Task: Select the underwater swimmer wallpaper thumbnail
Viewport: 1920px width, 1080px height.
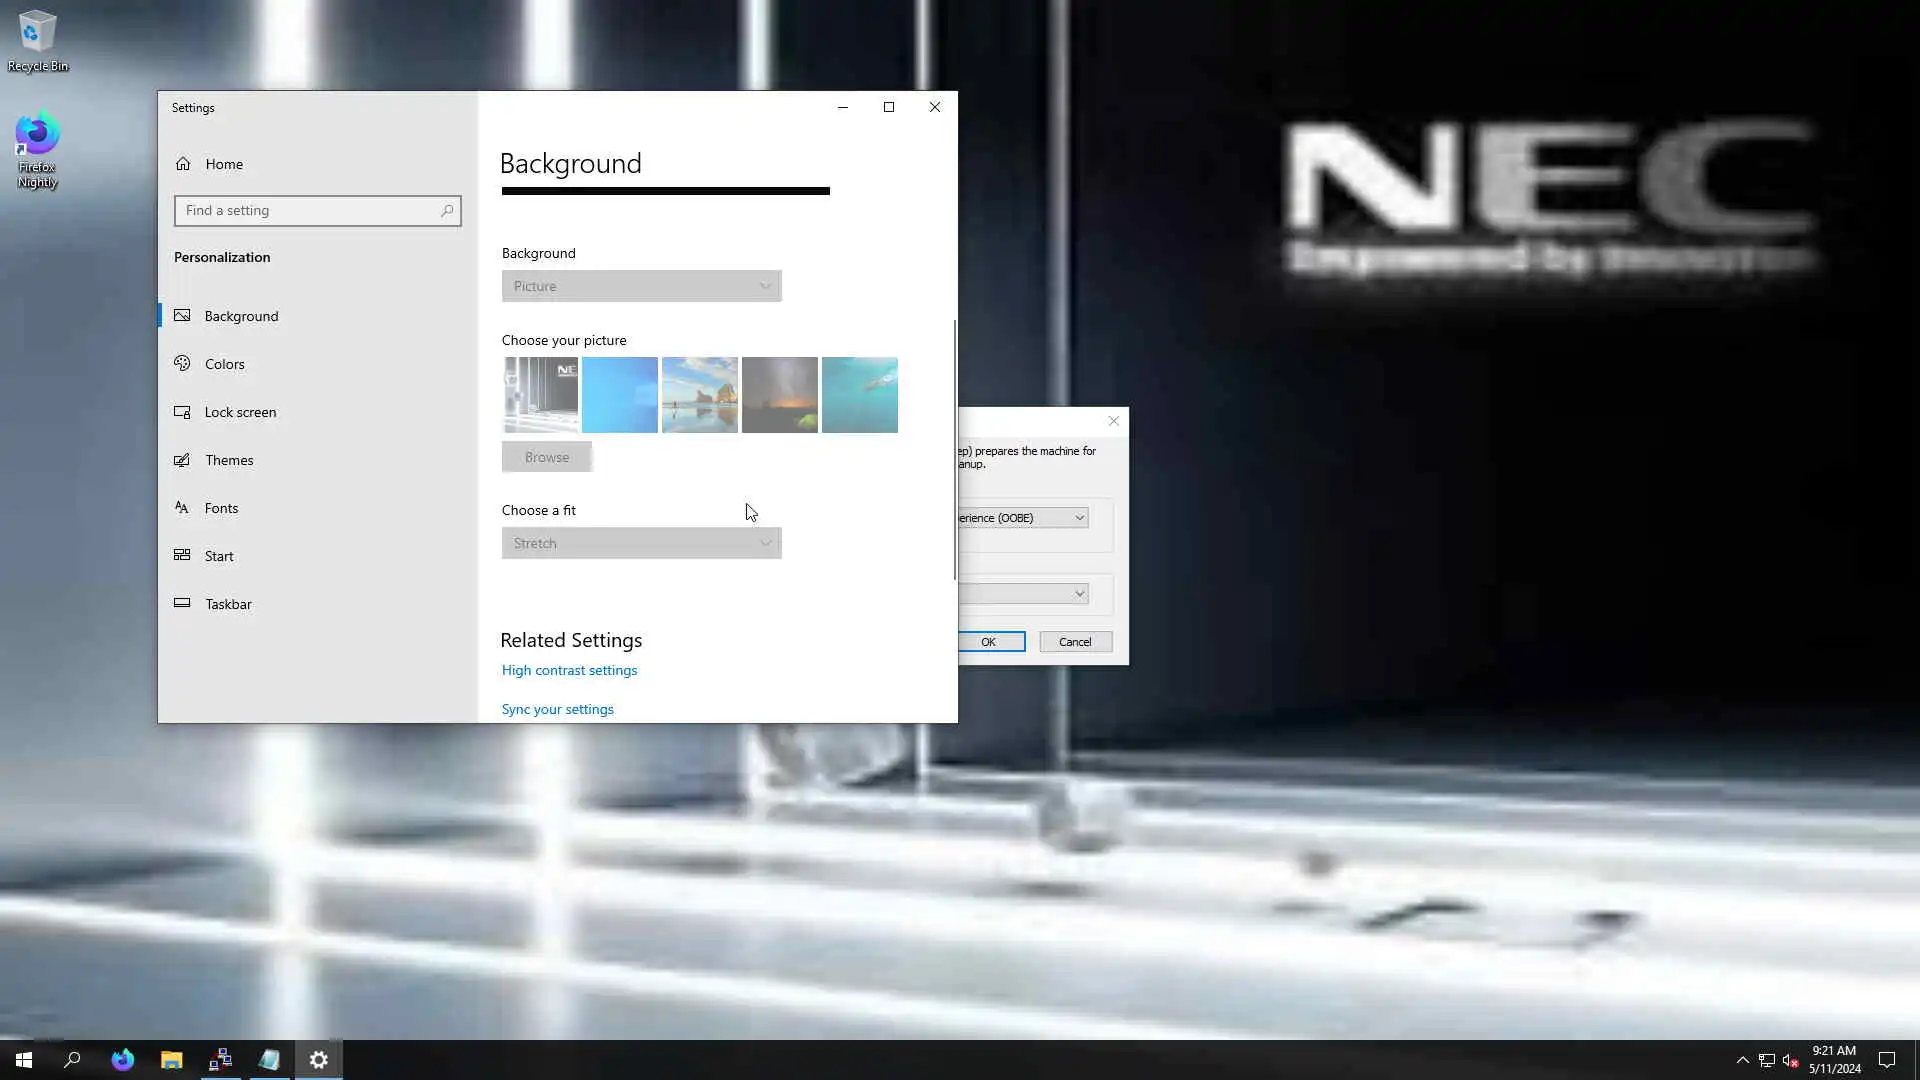Action: pyautogui.click(x=859, y=395)
